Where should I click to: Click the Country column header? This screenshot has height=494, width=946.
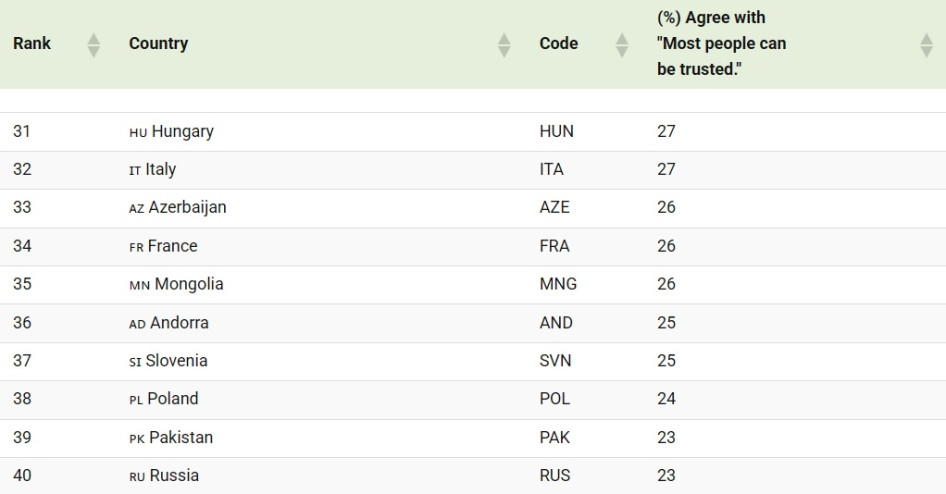coord(158,44)
